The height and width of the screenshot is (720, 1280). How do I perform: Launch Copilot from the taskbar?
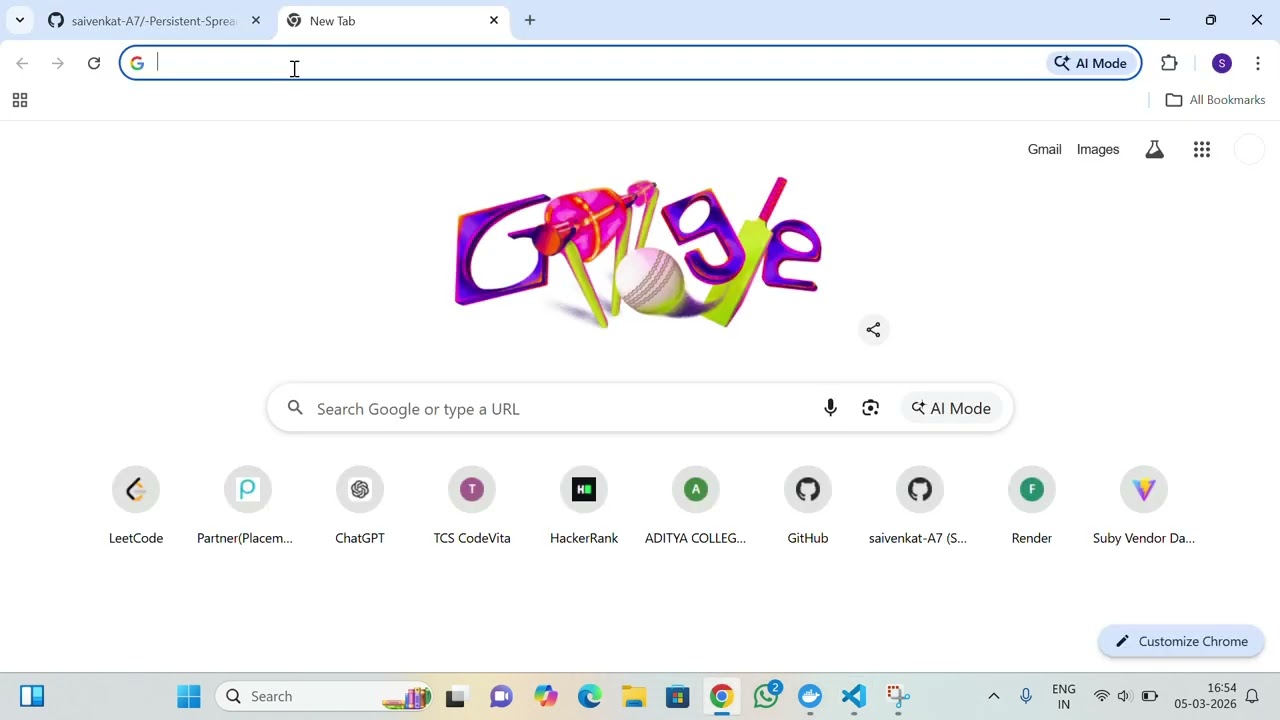coord(545,696)
